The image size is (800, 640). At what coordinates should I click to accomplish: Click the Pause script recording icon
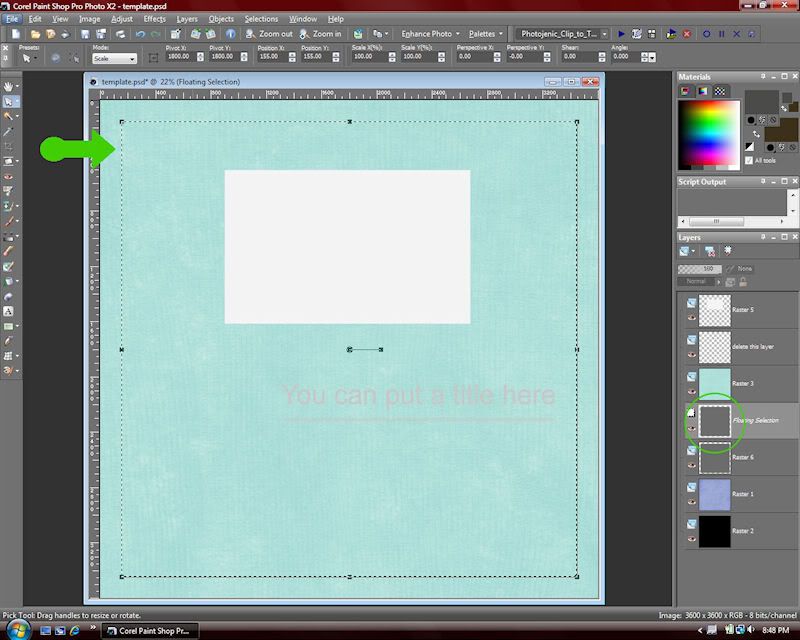[x=721, y=34]
